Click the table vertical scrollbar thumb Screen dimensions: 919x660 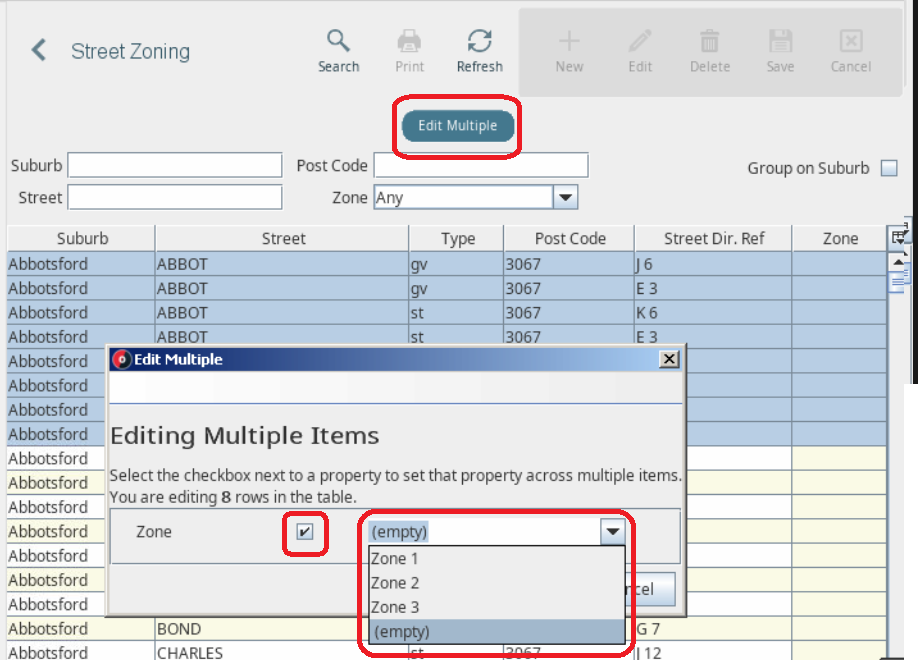(x=898, y=282)
